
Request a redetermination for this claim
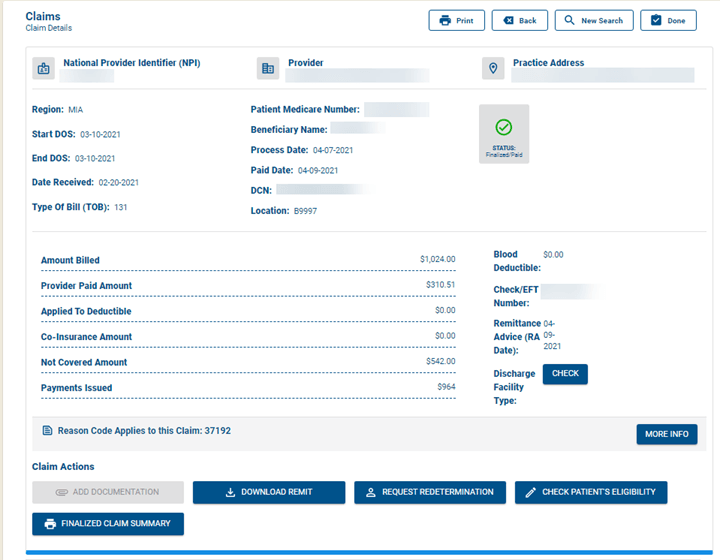pyautogui.click(x=430, y=492)
